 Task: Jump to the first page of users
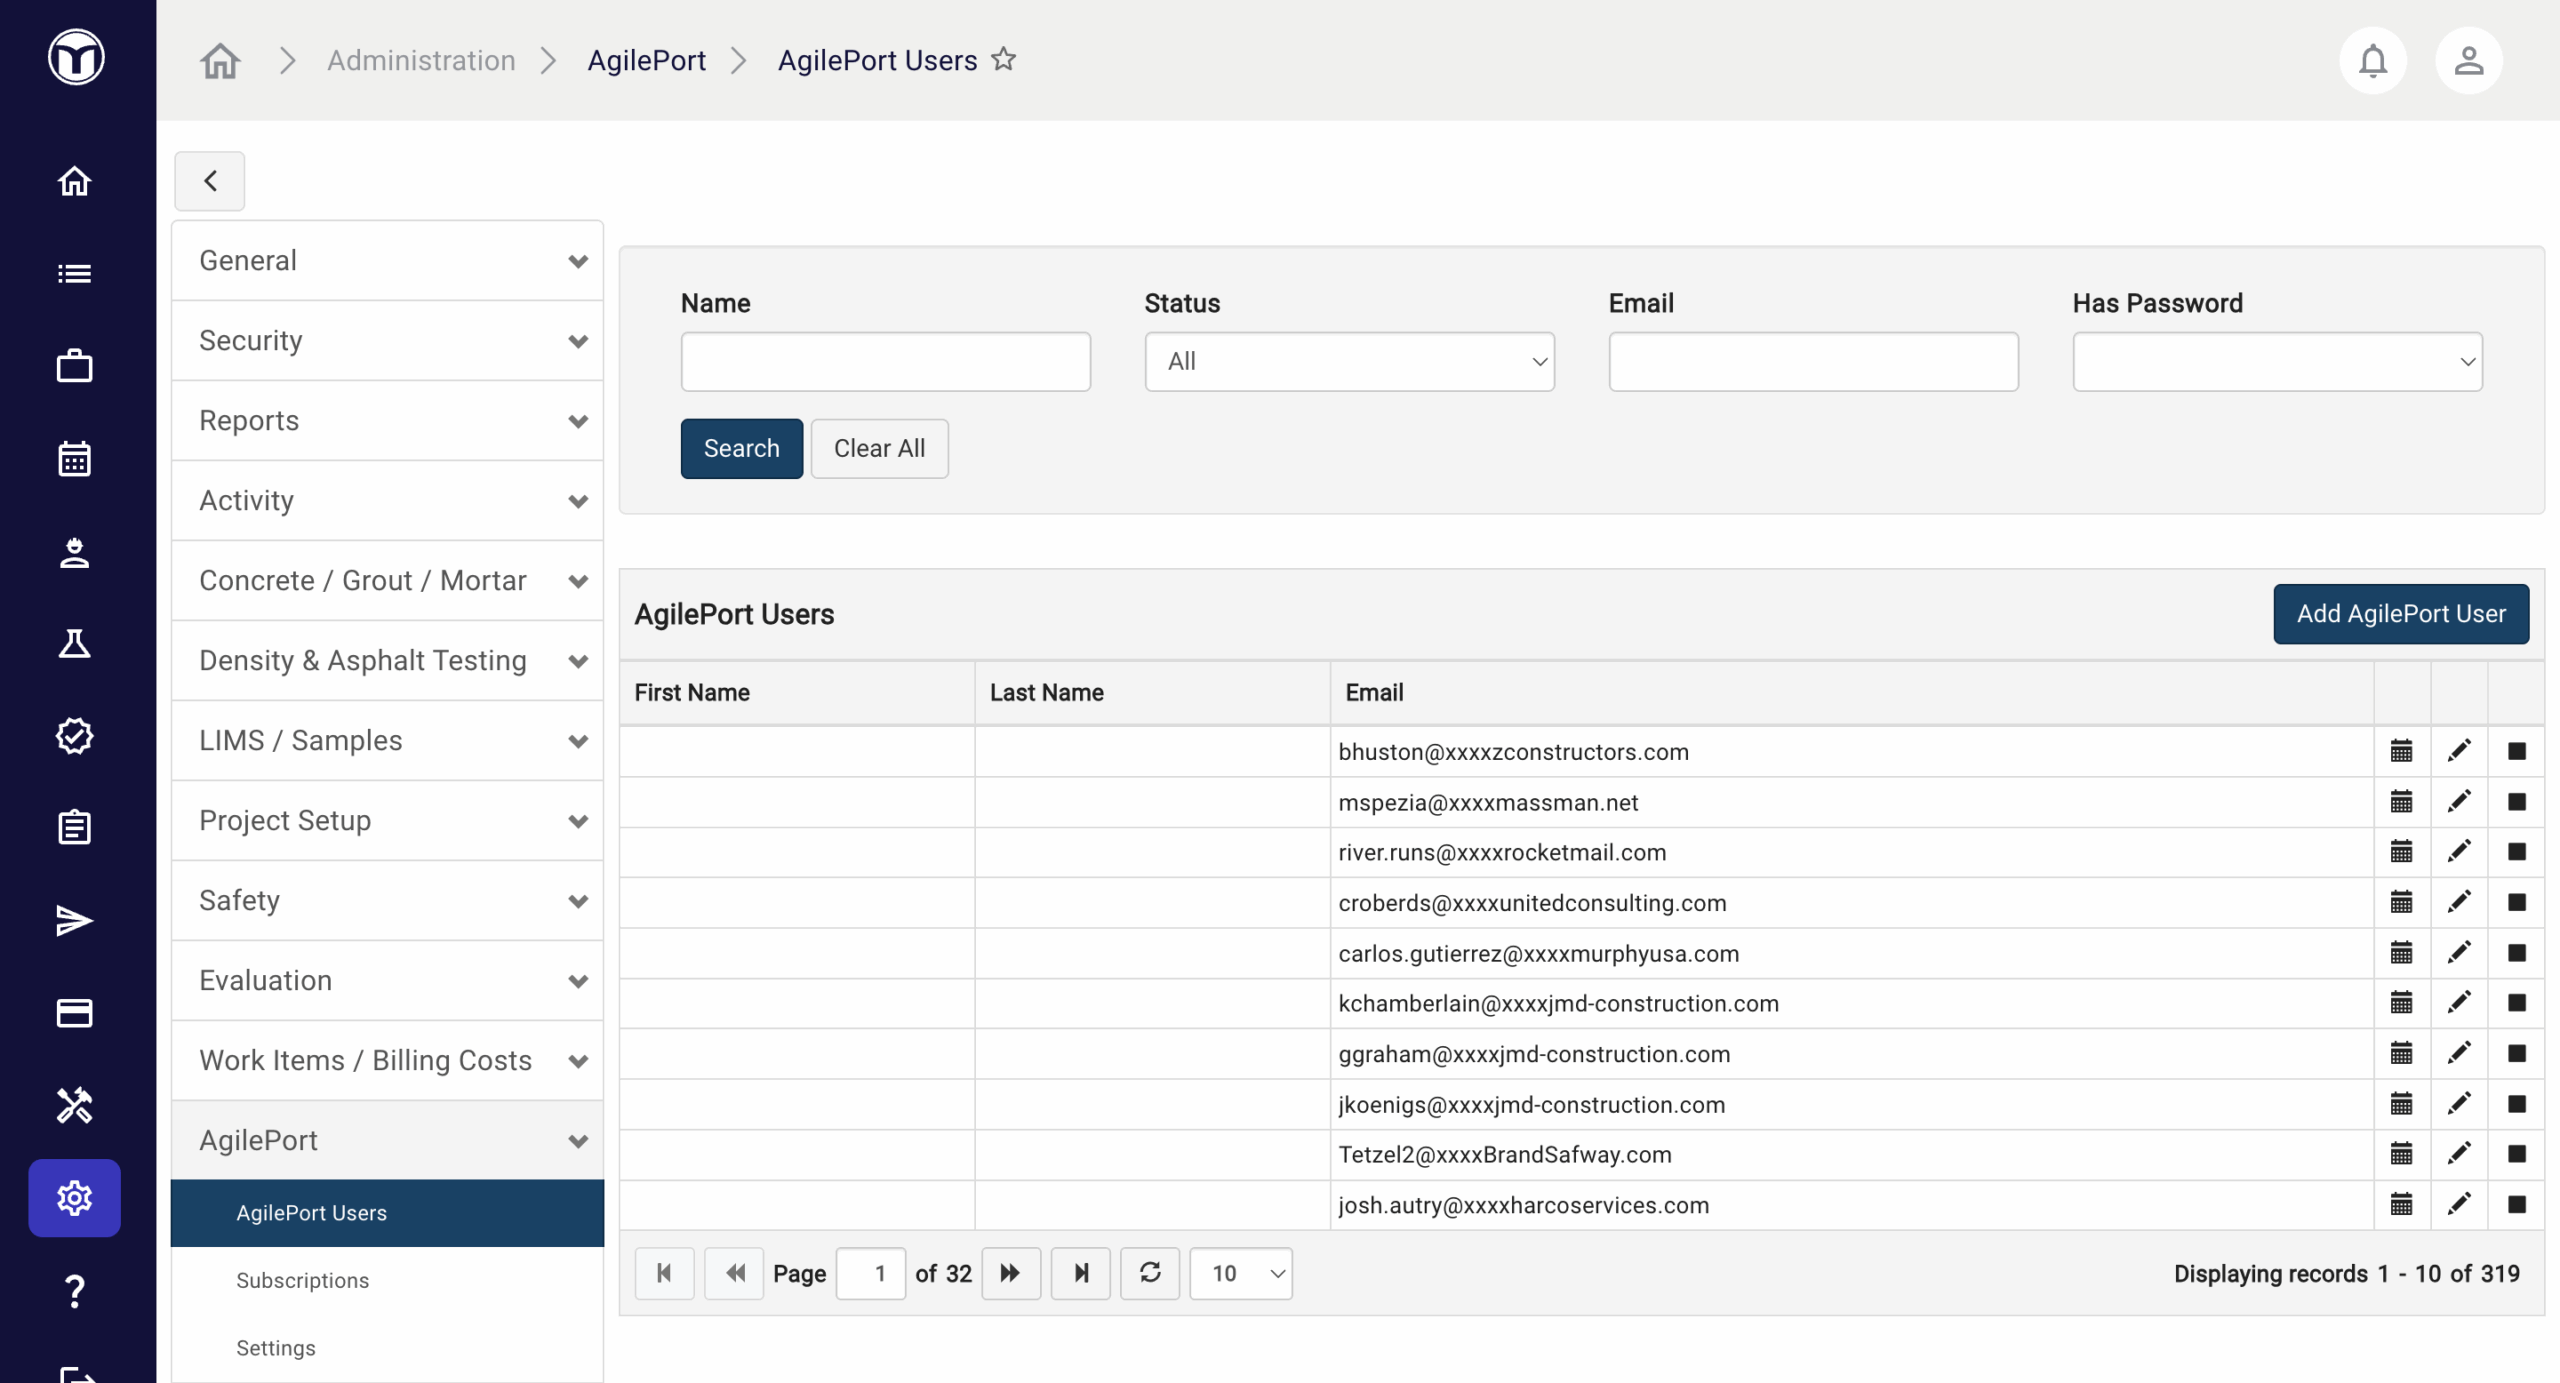click(x=664, y=1273)
